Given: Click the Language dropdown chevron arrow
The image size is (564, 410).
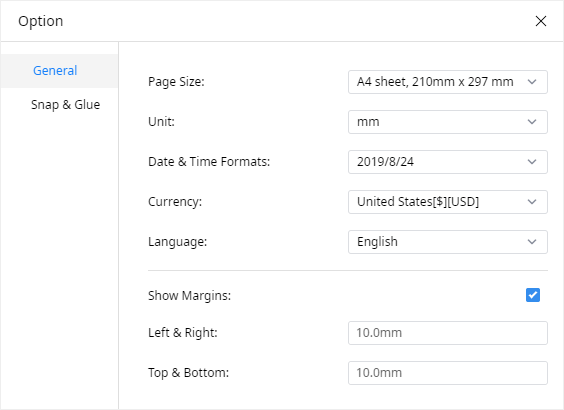Looking at the screenshot, I should [532, 242].
